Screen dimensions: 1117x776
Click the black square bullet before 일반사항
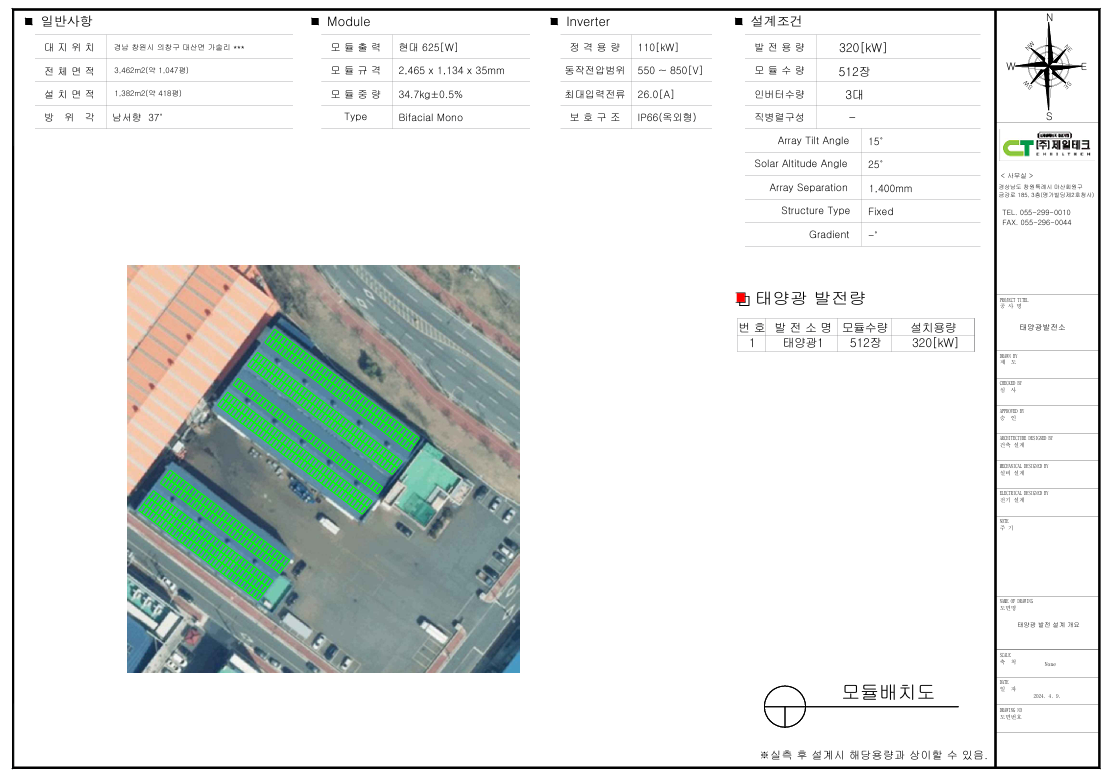(28, 22)
